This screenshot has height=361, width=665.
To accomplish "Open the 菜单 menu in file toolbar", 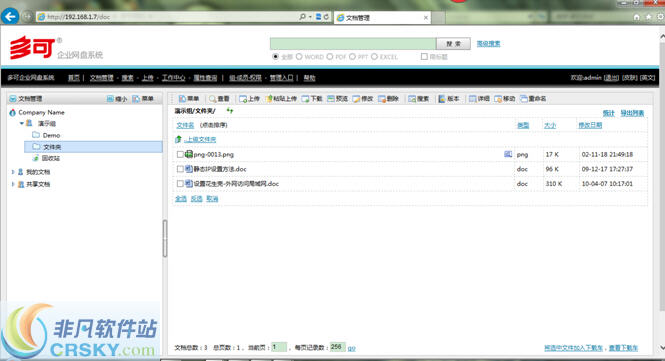I will pos(189,99).
